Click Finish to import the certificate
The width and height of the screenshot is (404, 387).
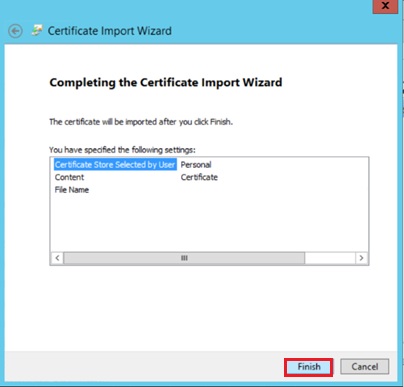(309, 367)
